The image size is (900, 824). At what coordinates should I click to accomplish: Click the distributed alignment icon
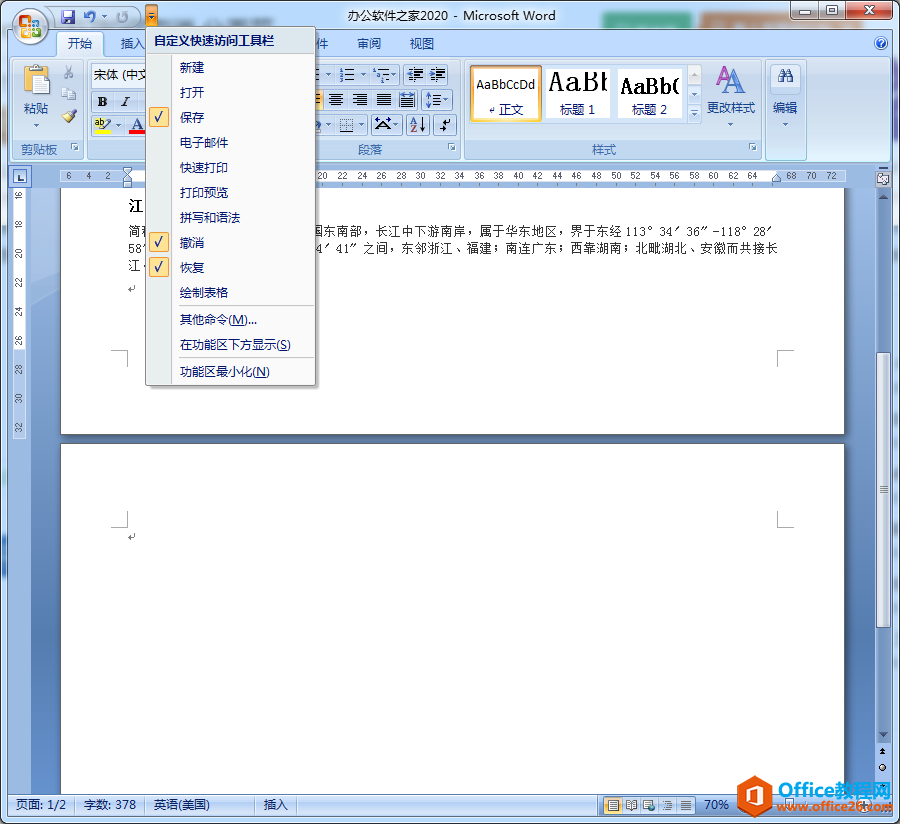407,100
